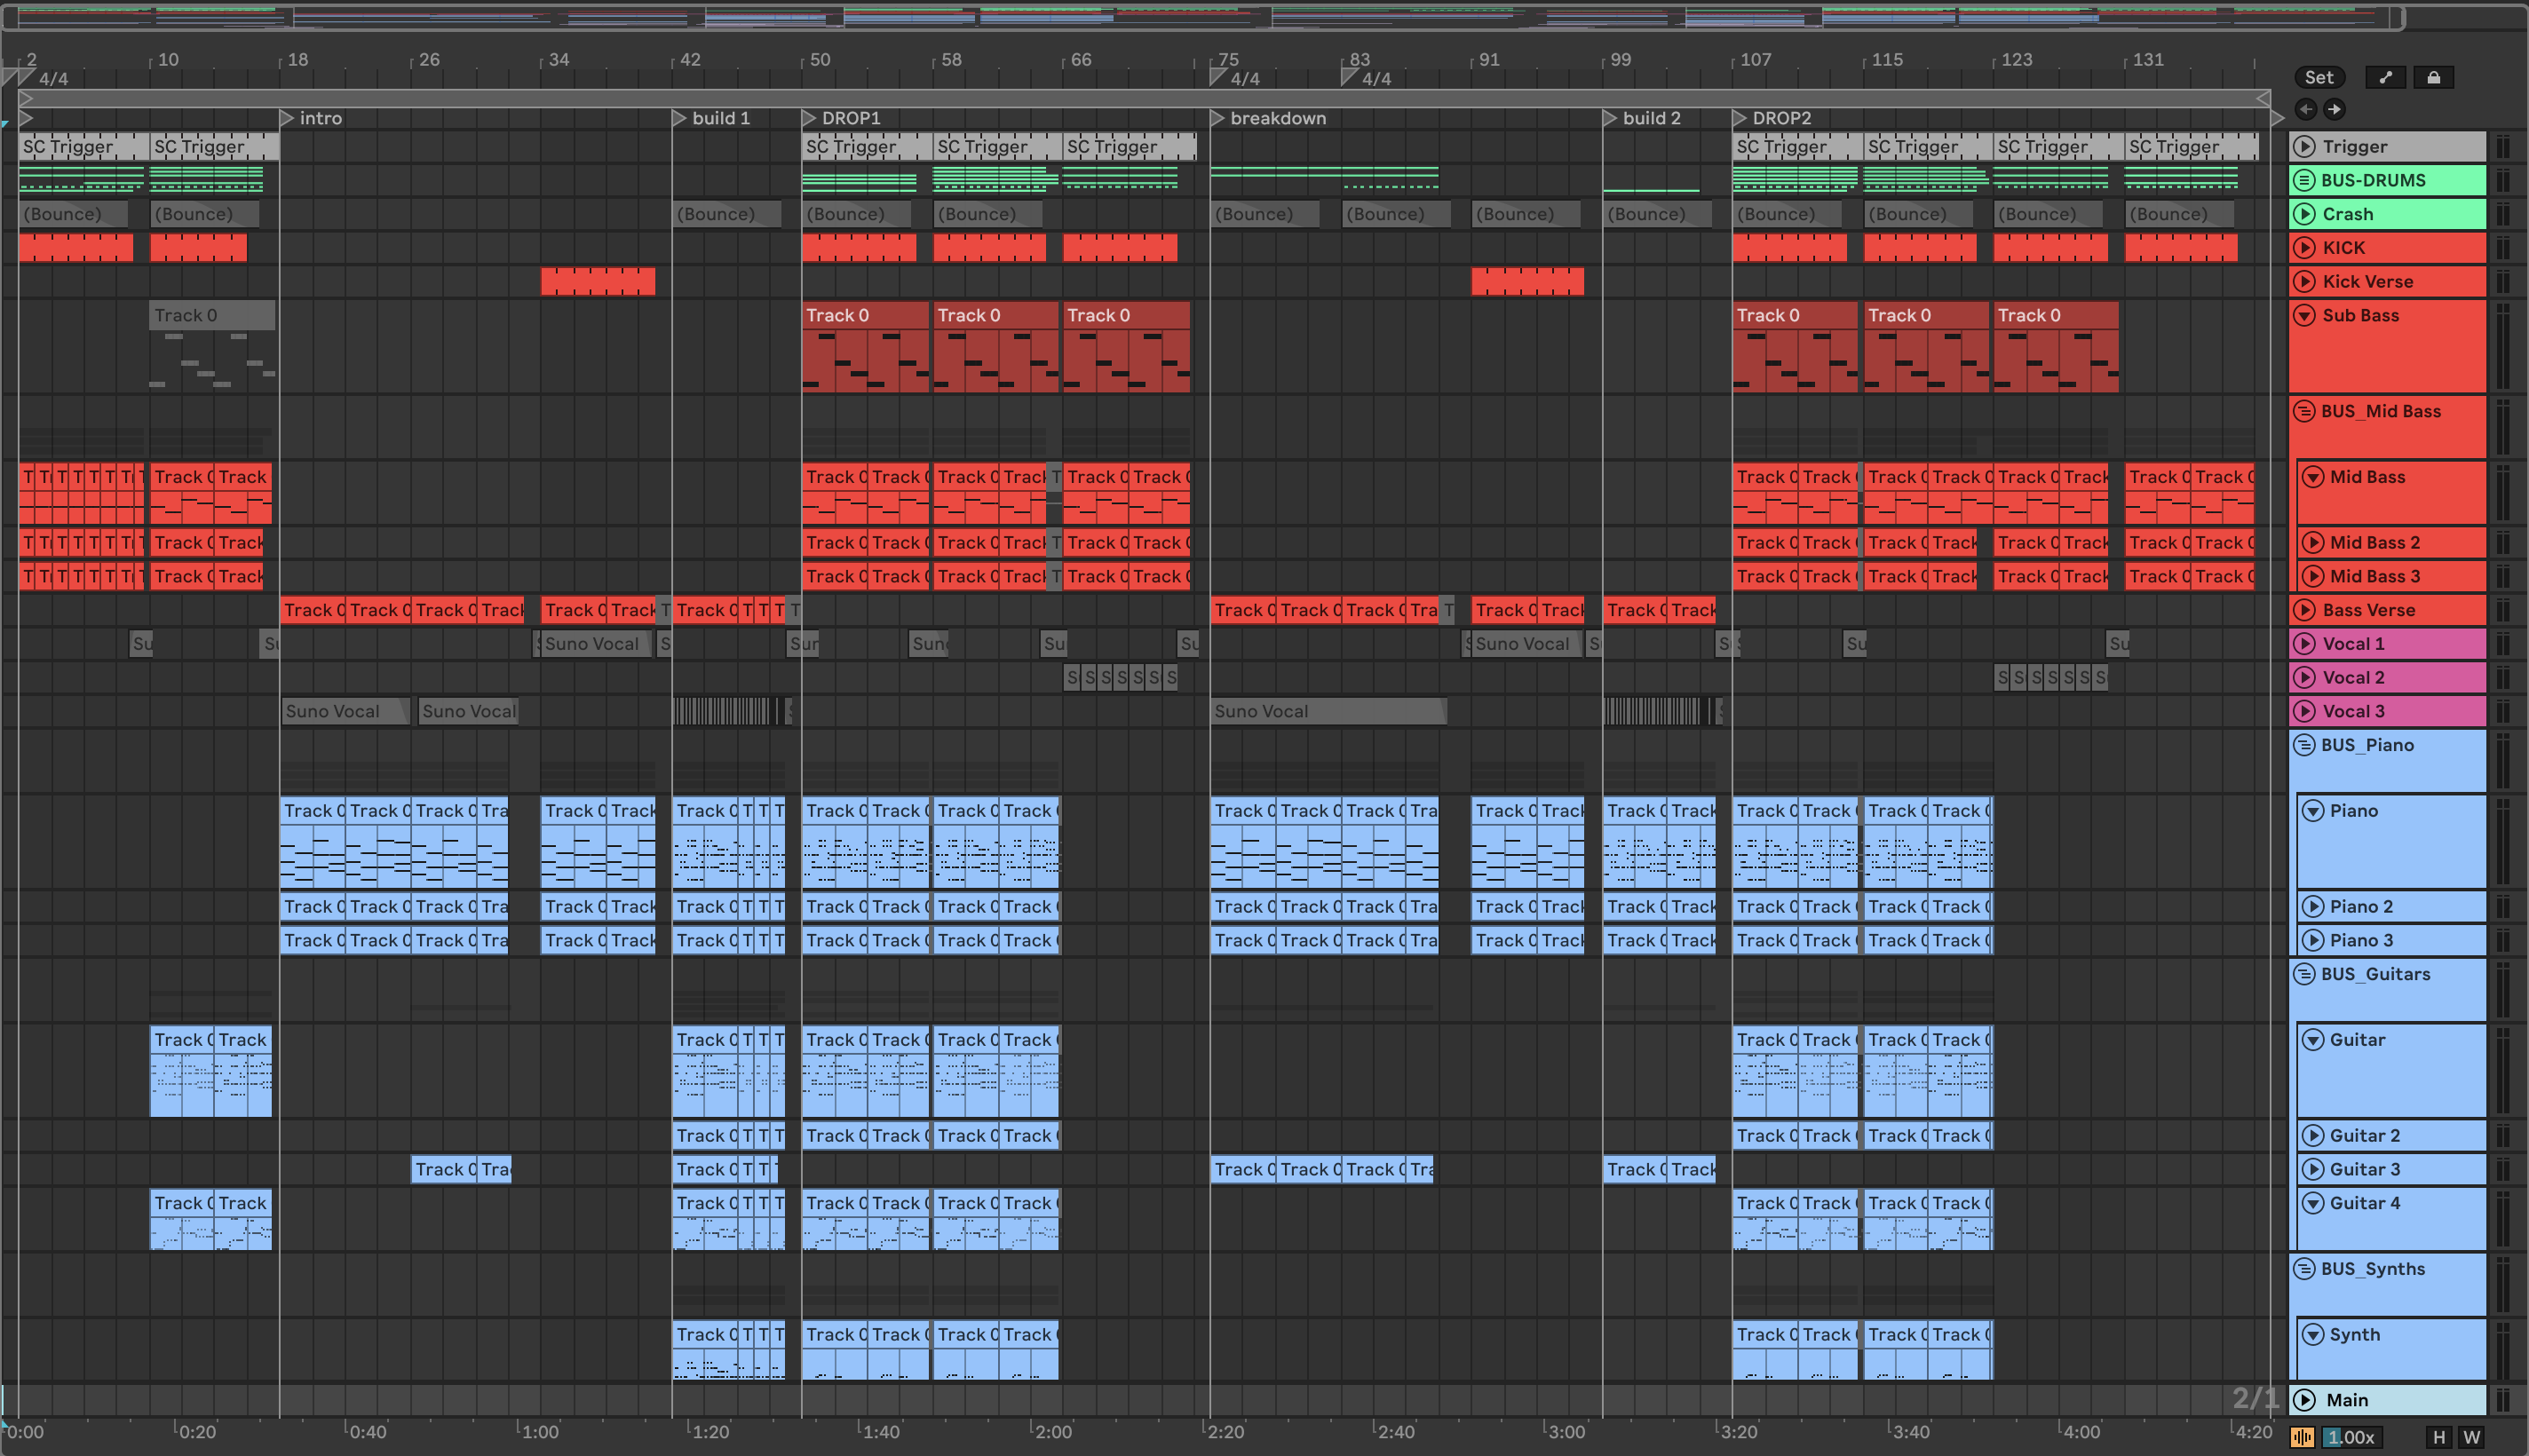
Task: Click the BUS_Mid Bass group icon
Action: (x=2304, y=411)
